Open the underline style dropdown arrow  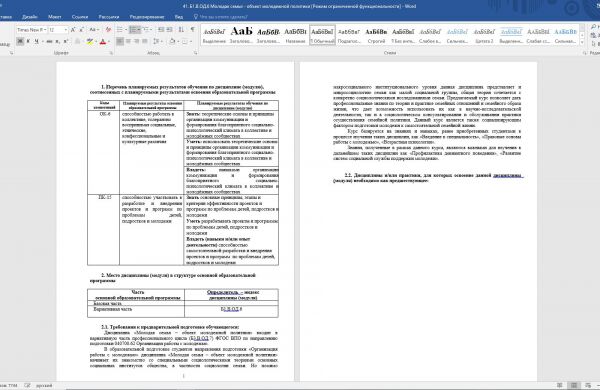tap(42, 41)
